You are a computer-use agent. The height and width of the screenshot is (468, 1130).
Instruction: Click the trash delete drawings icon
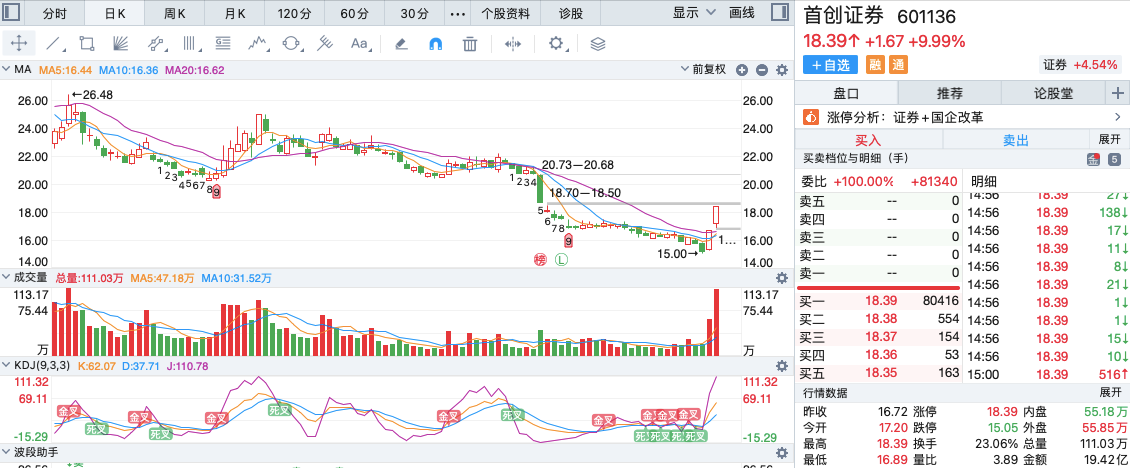(x=470, y=43)
